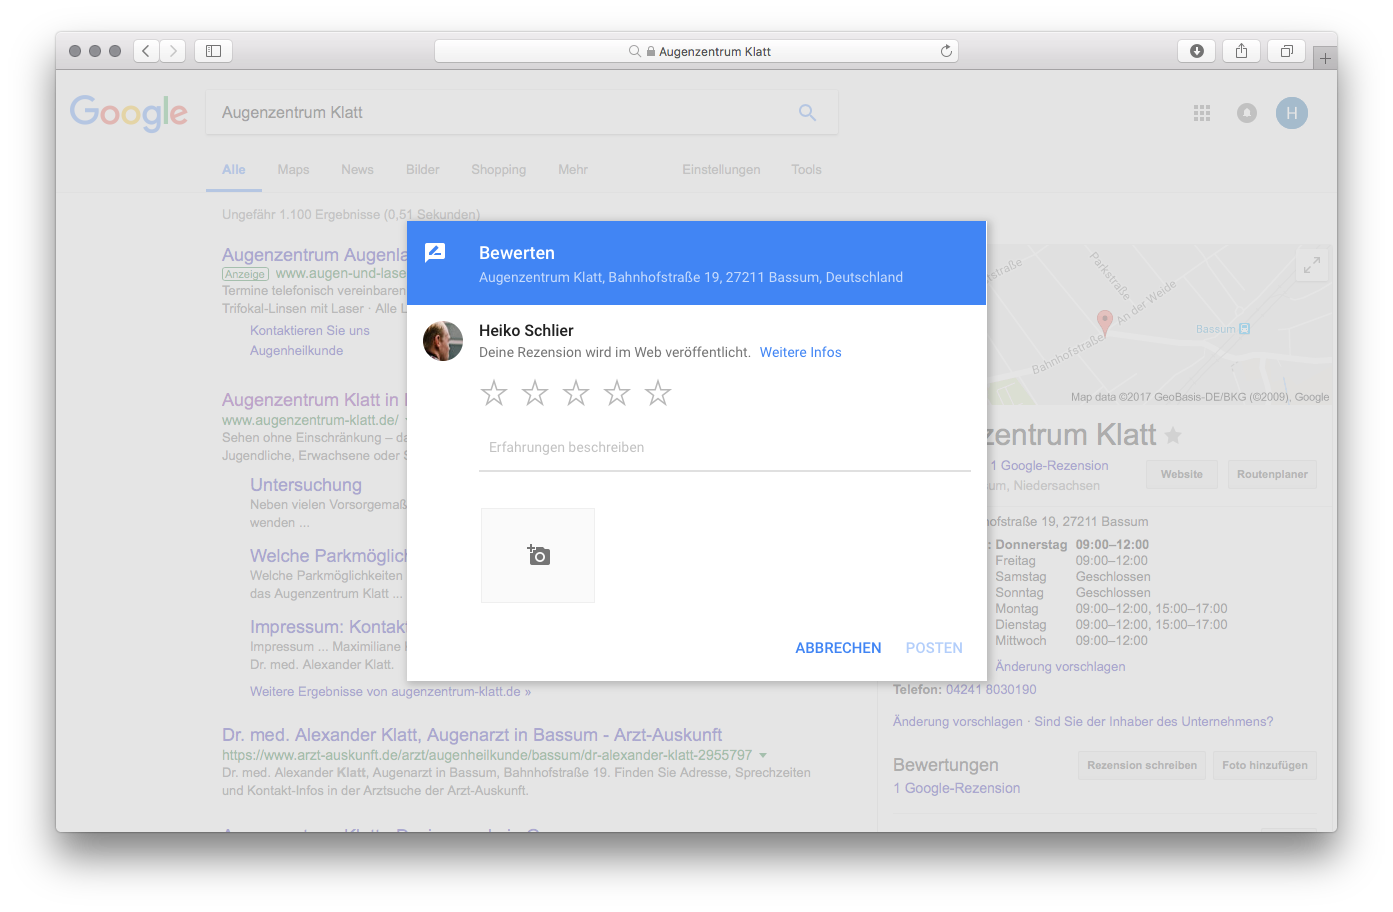Switch to the Shopping tab
This screenshot has height=912, width=1393.
pyautogui.click(x=499, y=170)
